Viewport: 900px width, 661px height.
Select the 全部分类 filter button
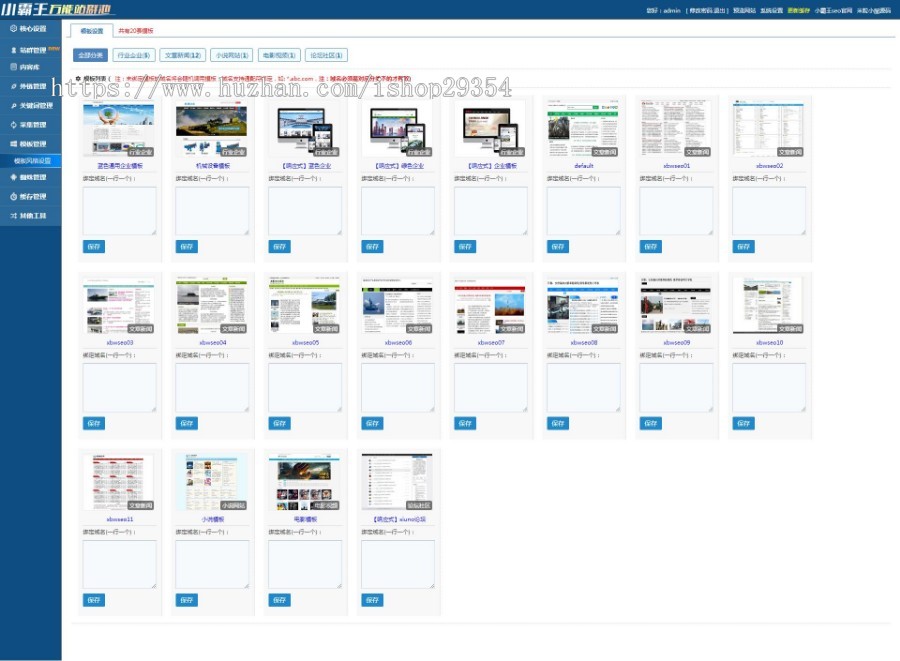pyautogui.click(x=90, y=56)
